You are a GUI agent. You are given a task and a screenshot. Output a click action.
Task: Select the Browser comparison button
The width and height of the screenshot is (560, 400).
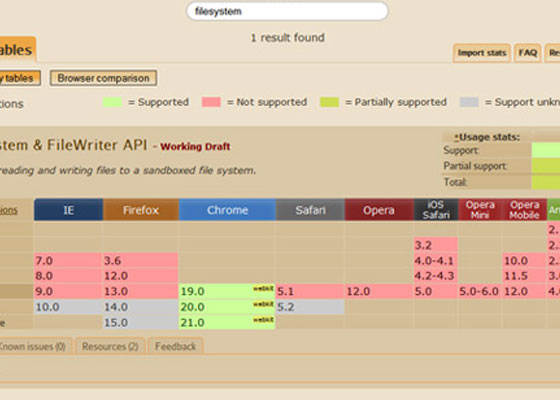[x=103, y=78]
